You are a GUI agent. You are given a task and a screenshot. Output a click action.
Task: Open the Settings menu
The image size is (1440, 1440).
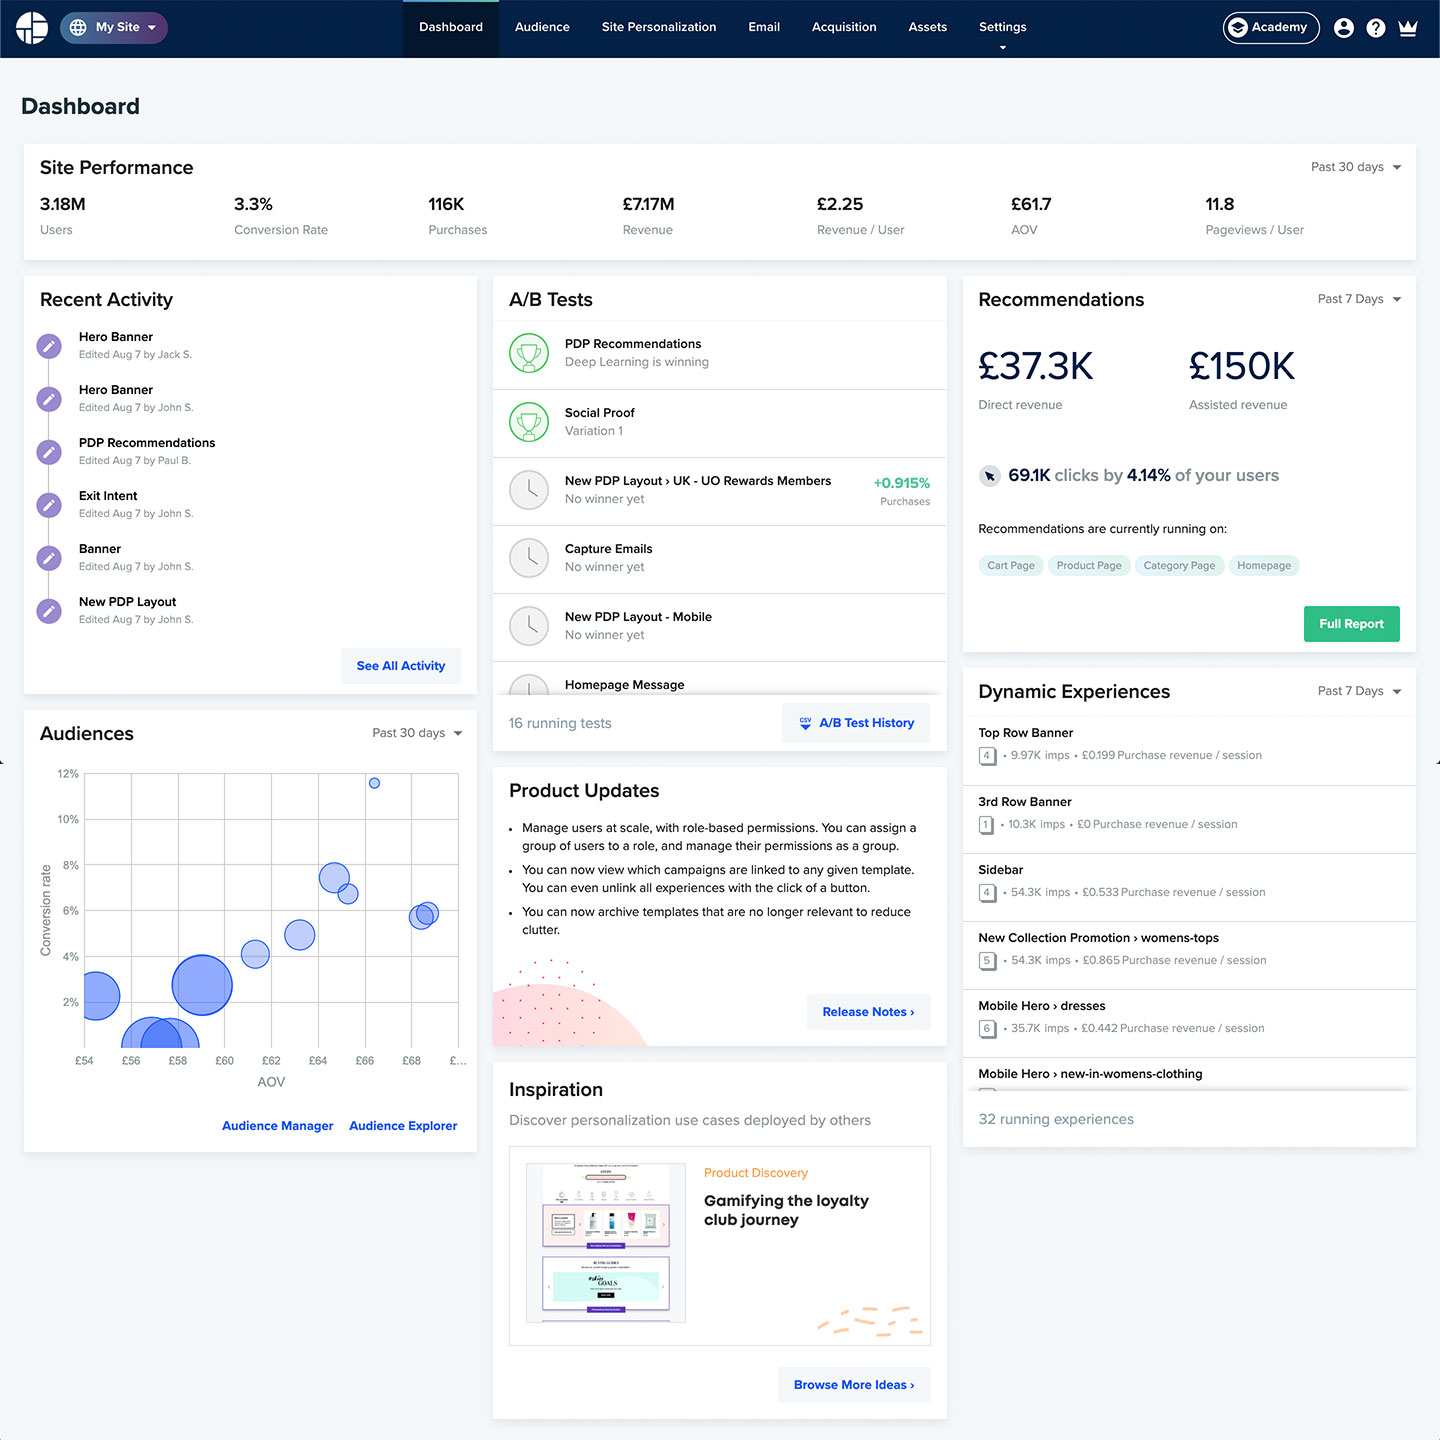coord(1002,27)
